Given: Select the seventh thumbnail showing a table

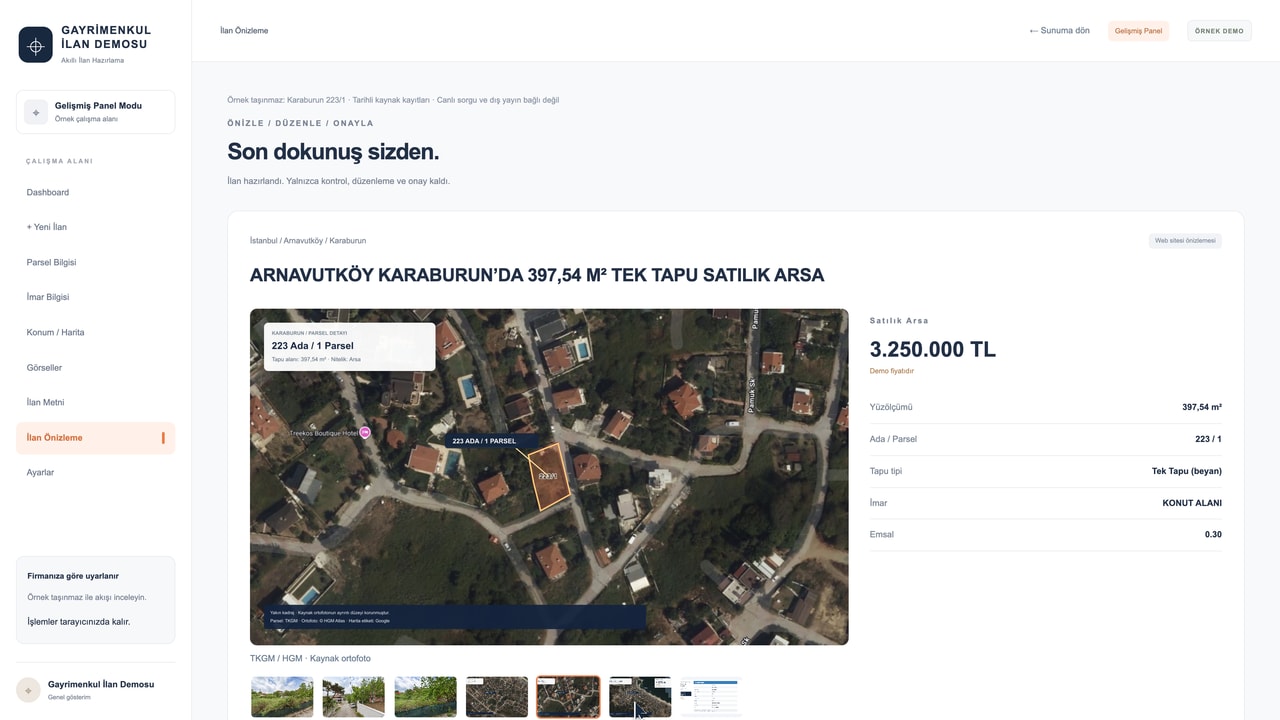Looking at the screenshot, I should coord(711,697).
